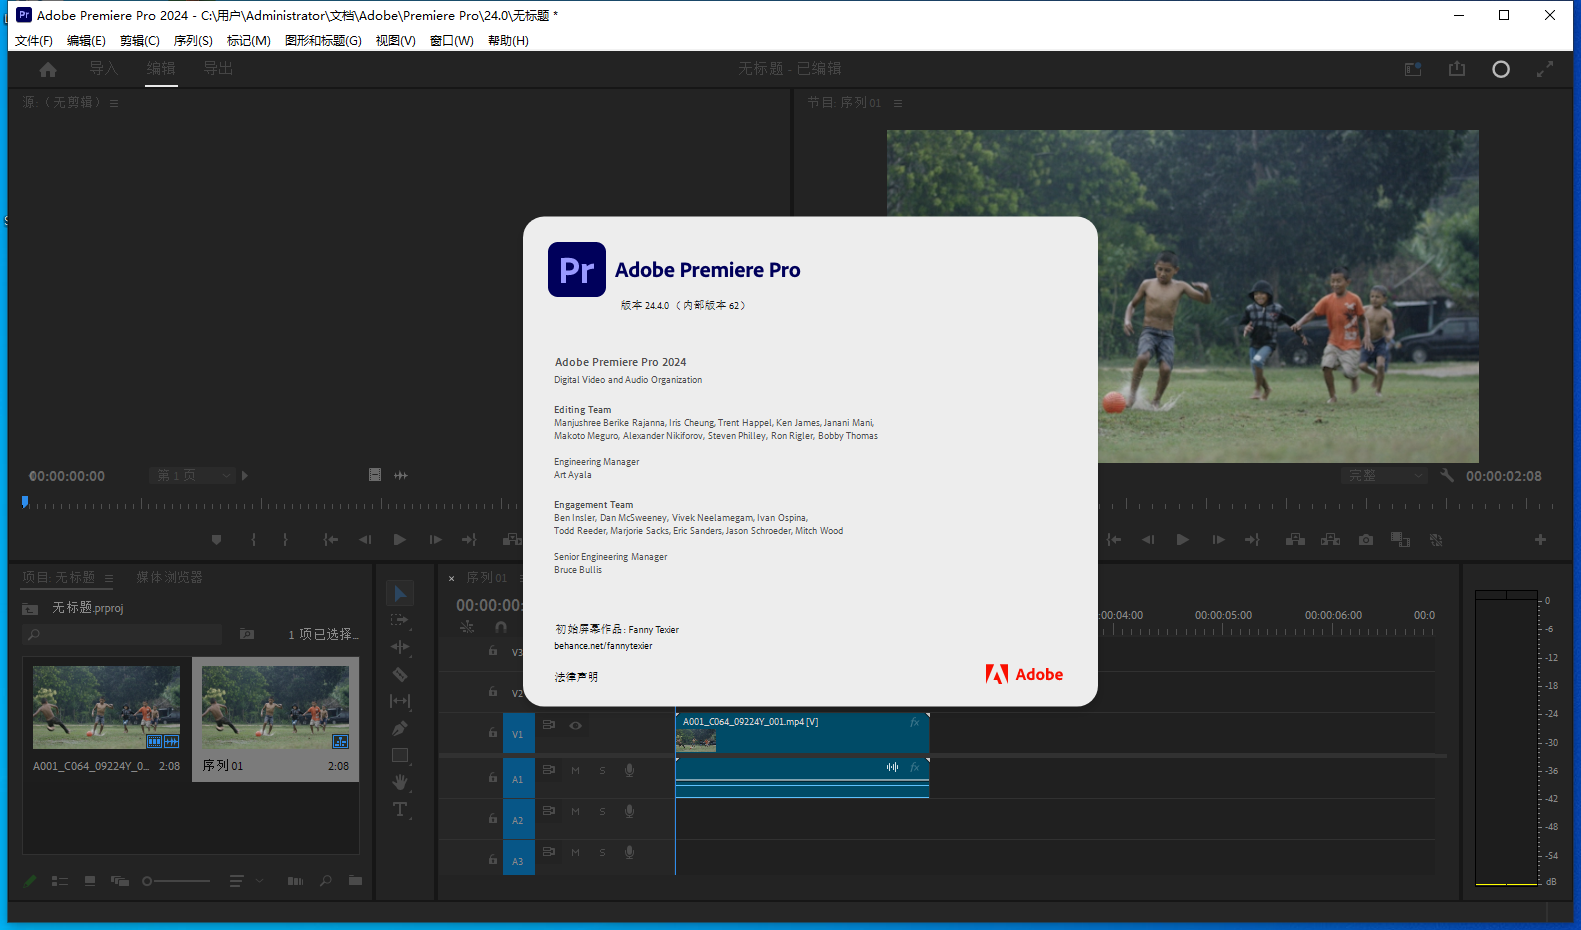Enter full screen video output

1545,69
